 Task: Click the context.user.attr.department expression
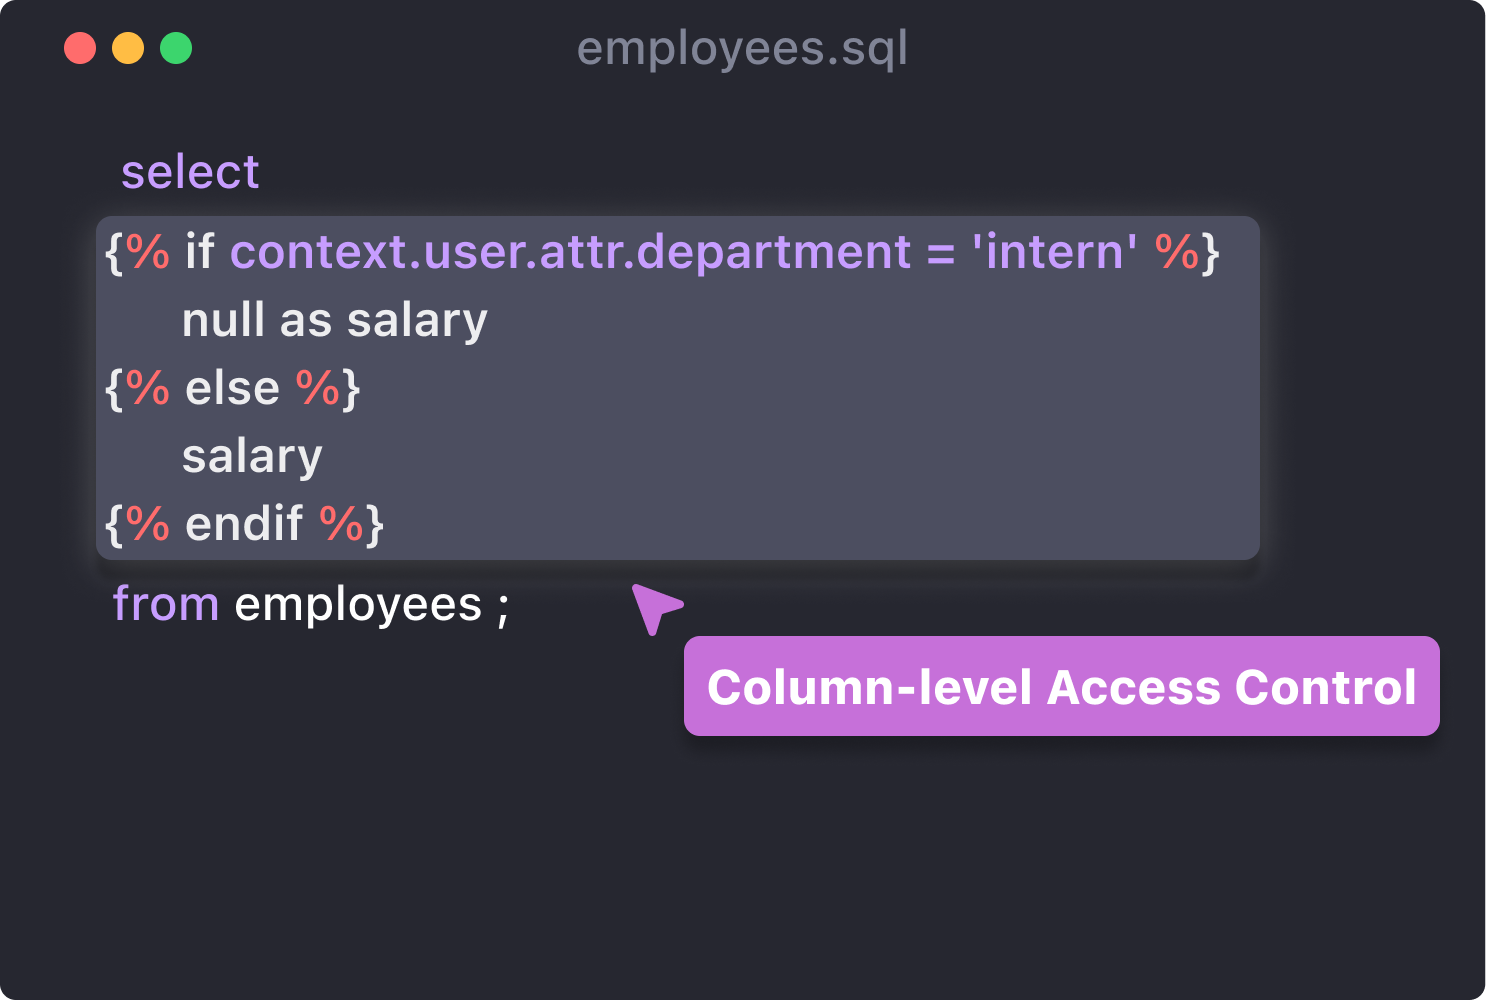pyautogui.click(x=571, y=252)
